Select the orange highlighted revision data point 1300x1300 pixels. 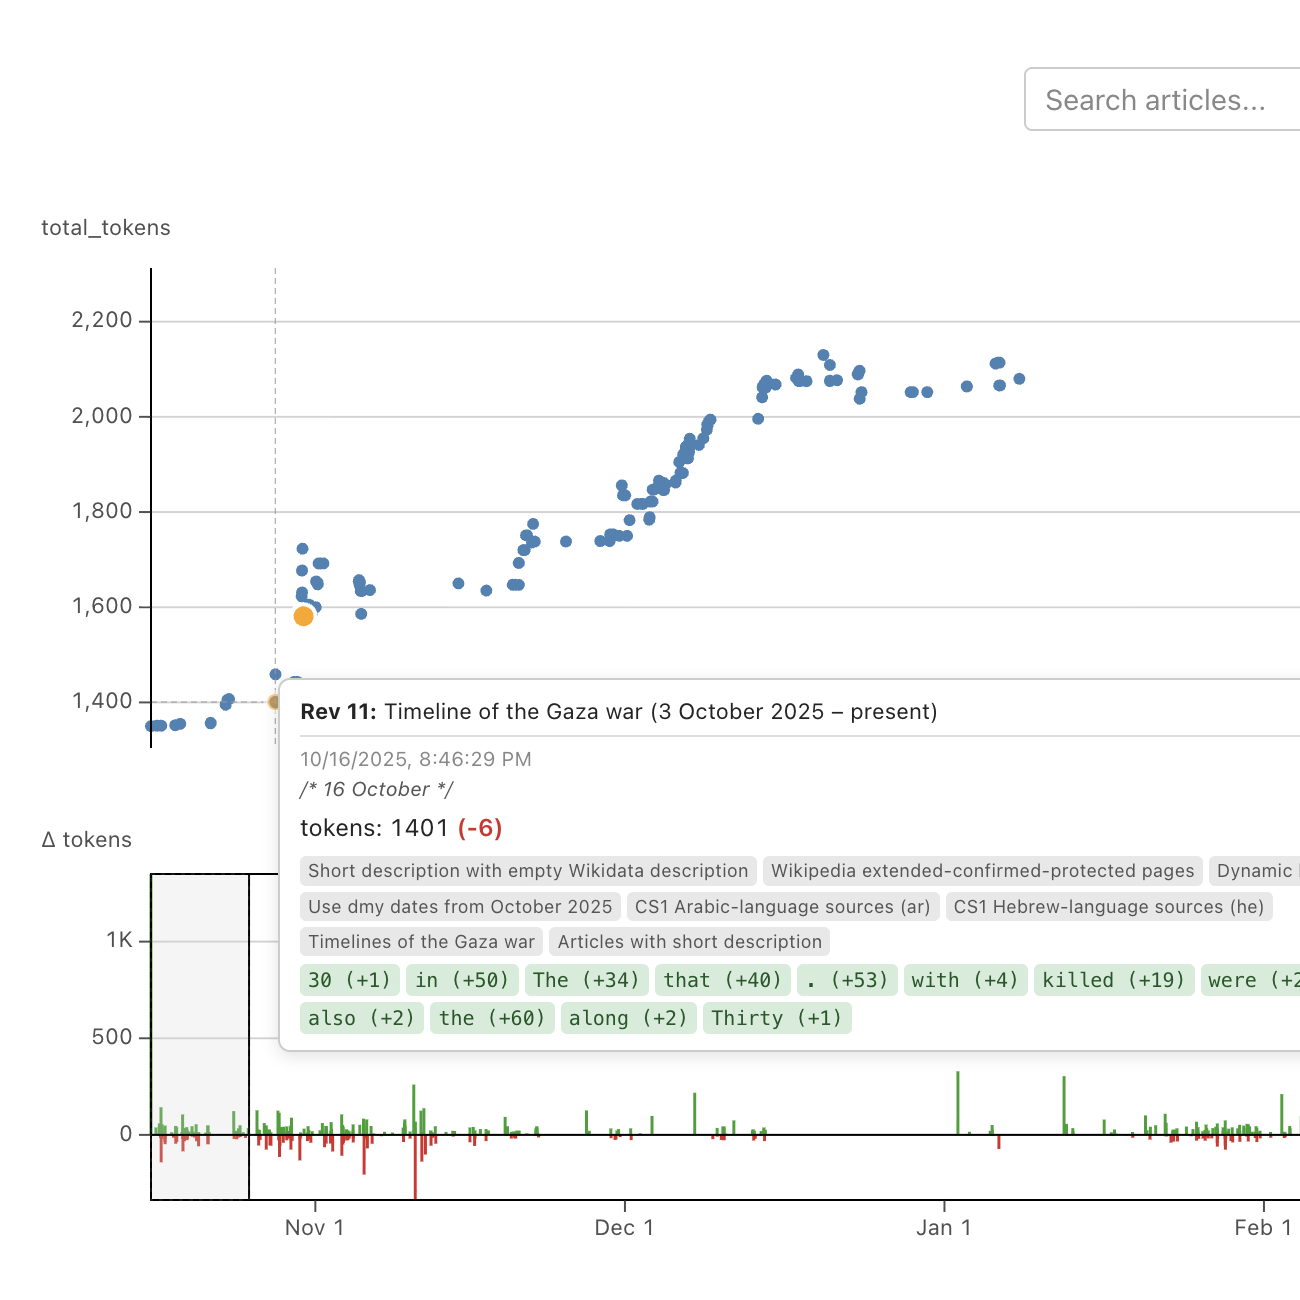(x=303, y=616)
